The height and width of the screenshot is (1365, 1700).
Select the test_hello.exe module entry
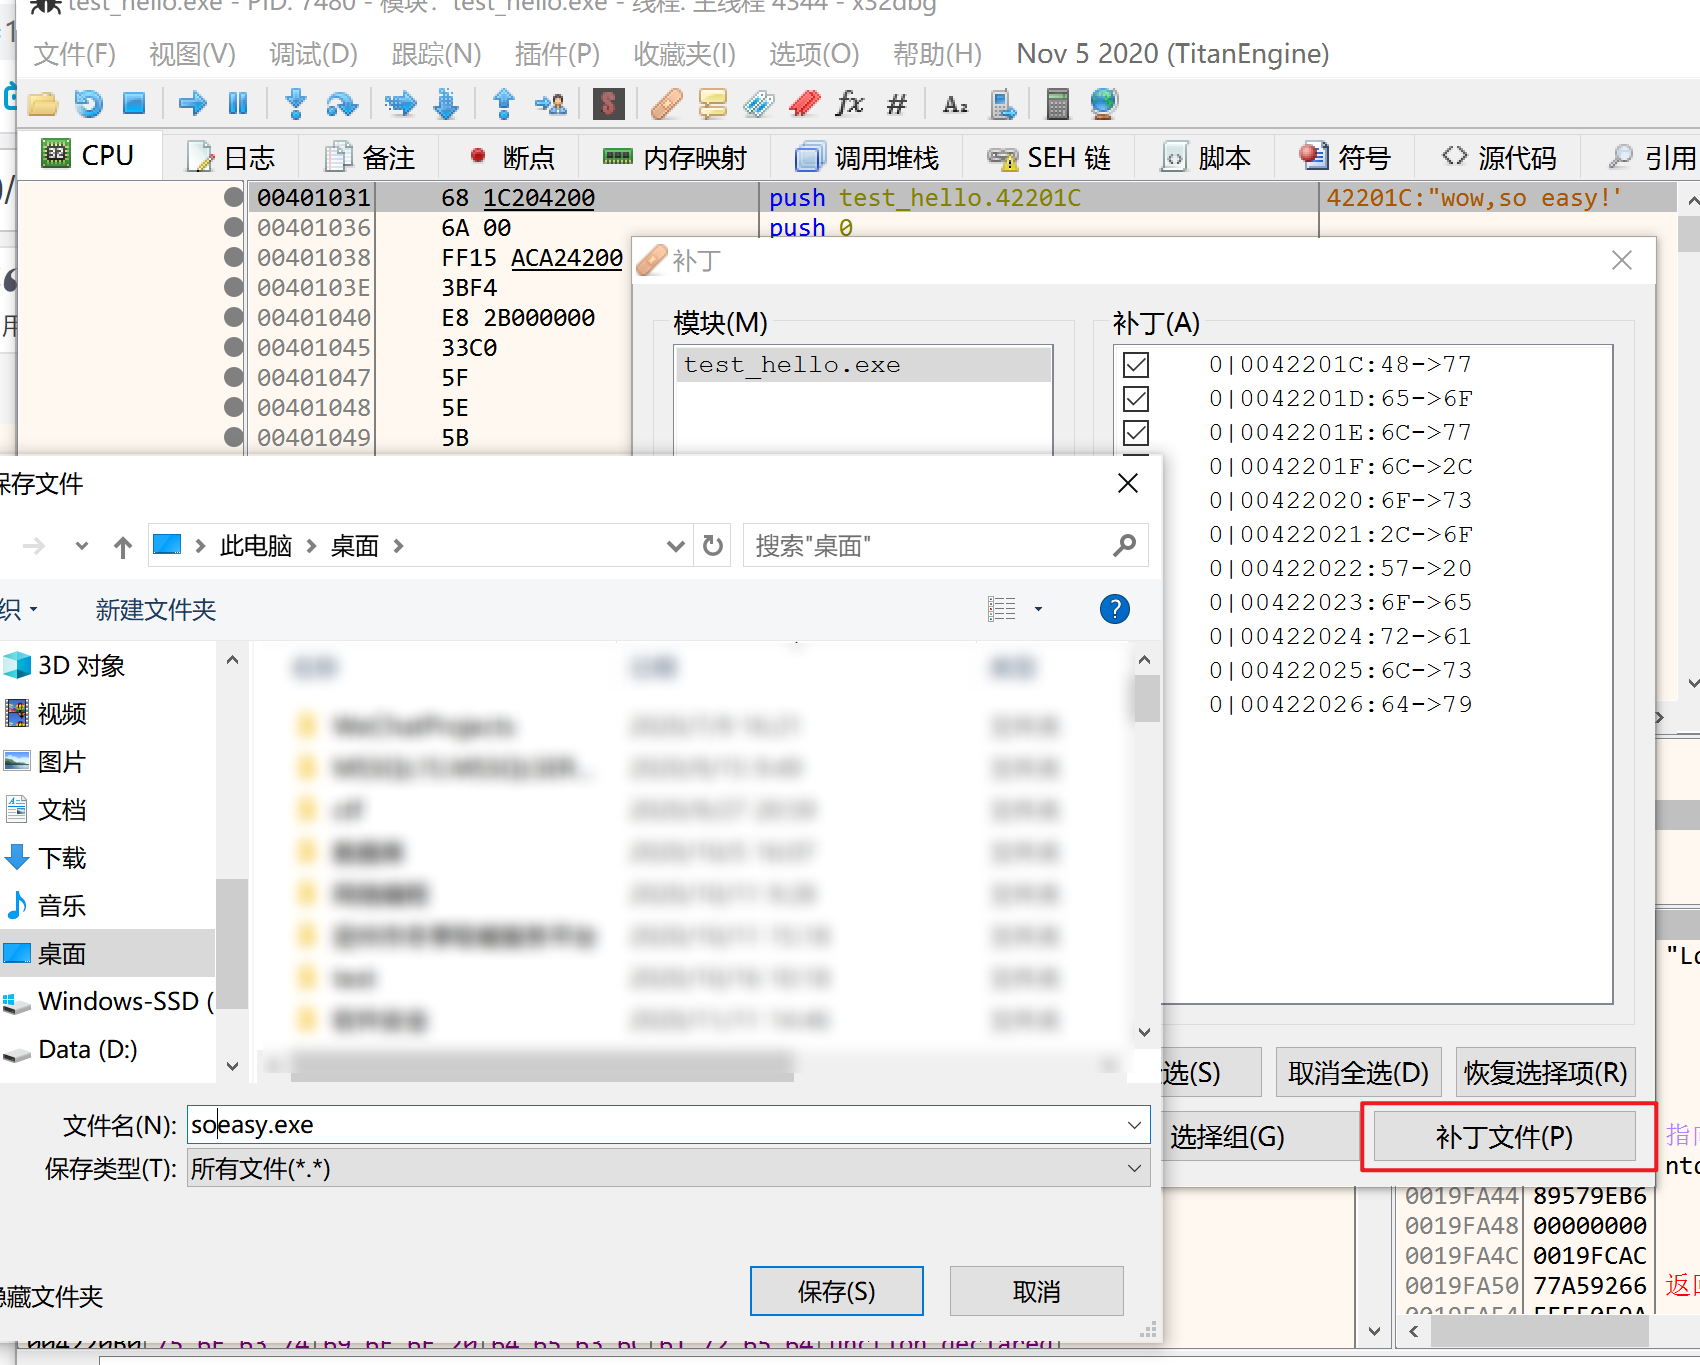792,364
